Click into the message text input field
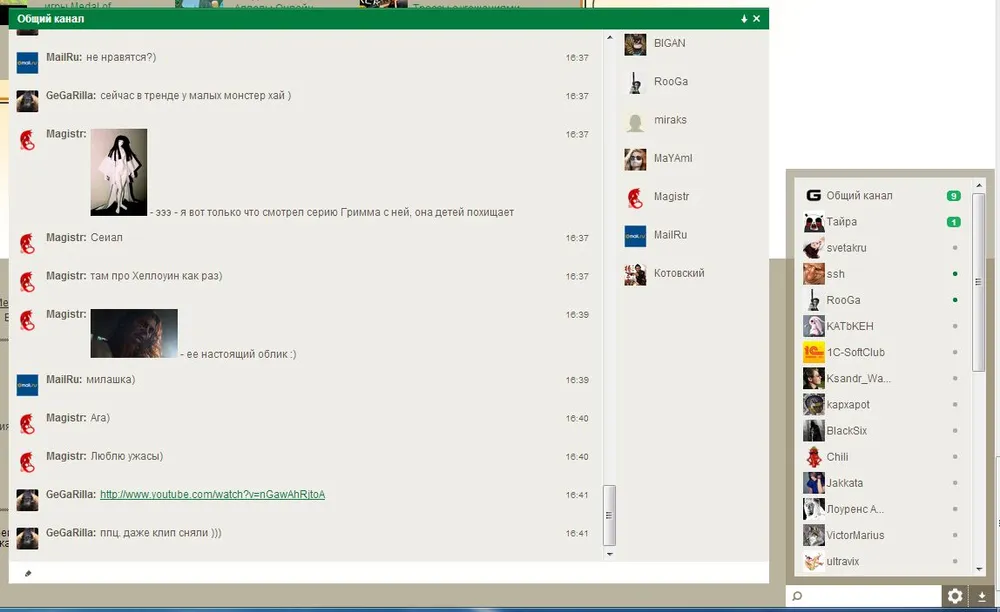 click(x=390, y=573)
